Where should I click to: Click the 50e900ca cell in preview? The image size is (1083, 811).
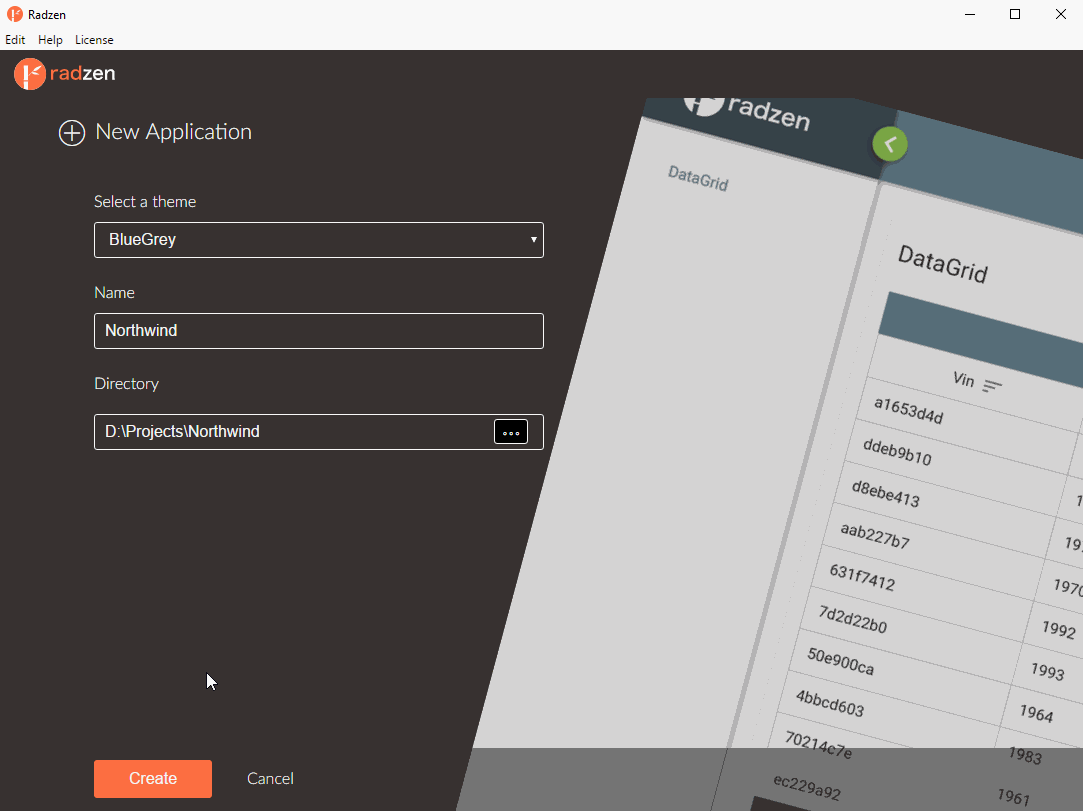pos(841,662)
